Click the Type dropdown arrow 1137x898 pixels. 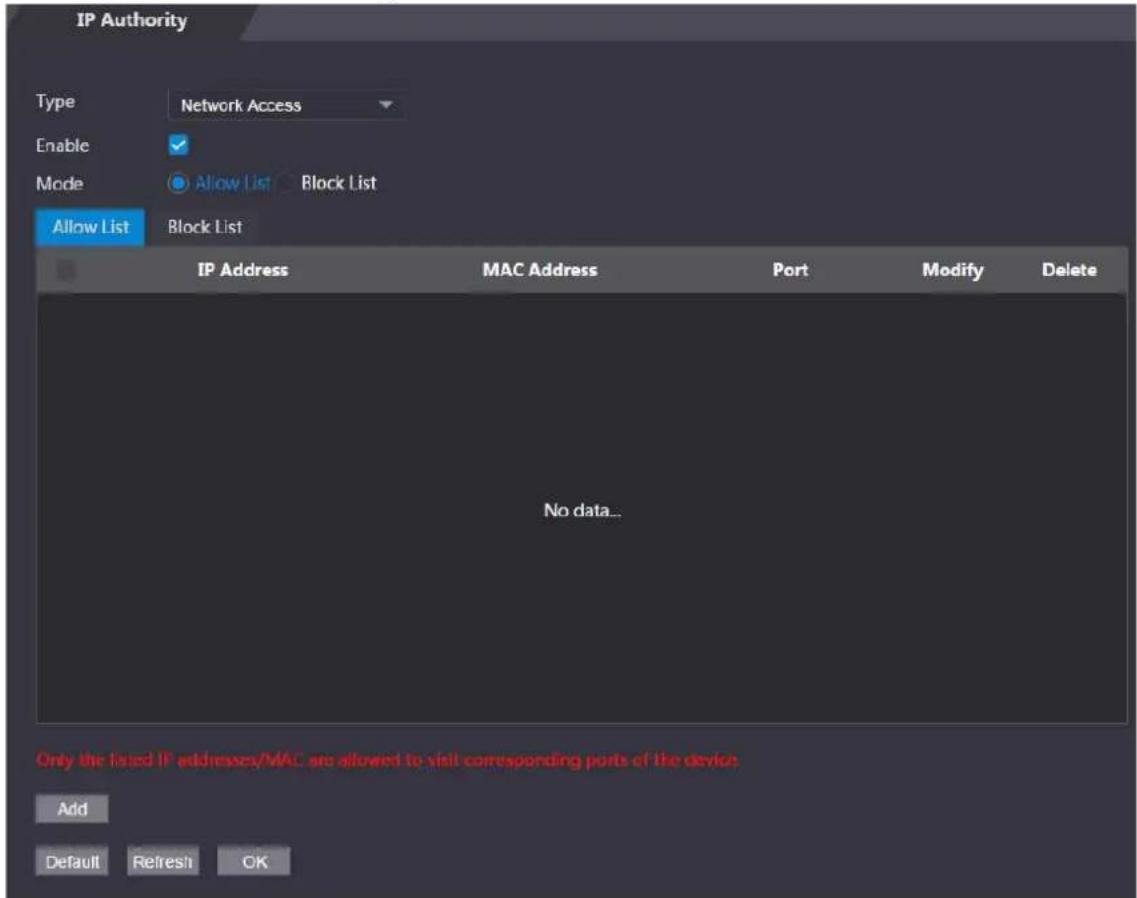coord(386,105)
